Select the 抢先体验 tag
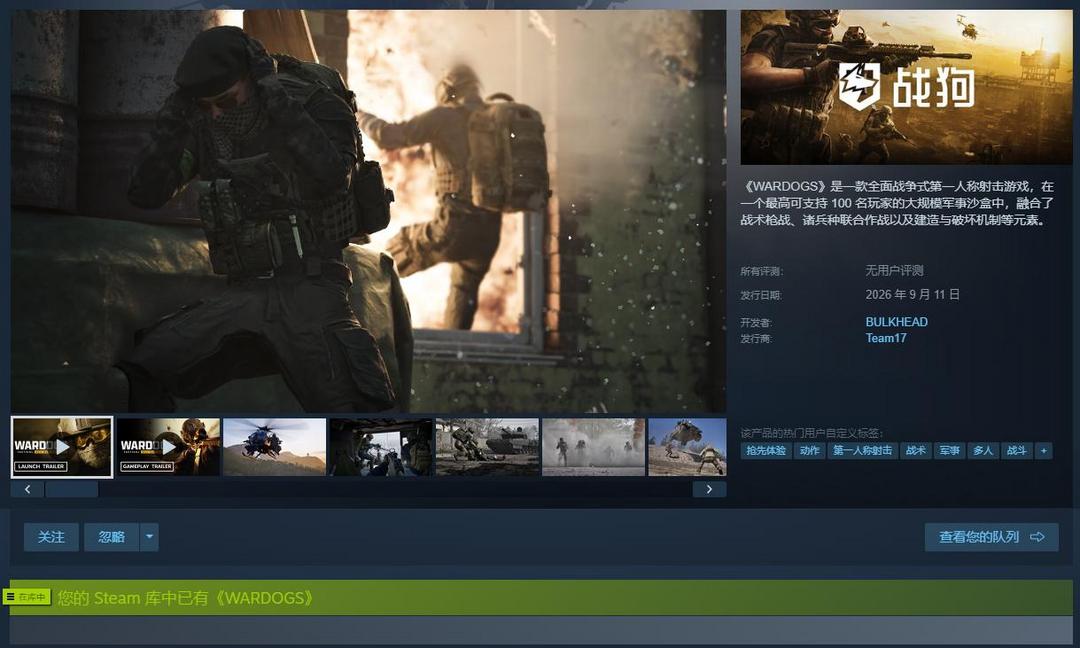 (766, 450)
